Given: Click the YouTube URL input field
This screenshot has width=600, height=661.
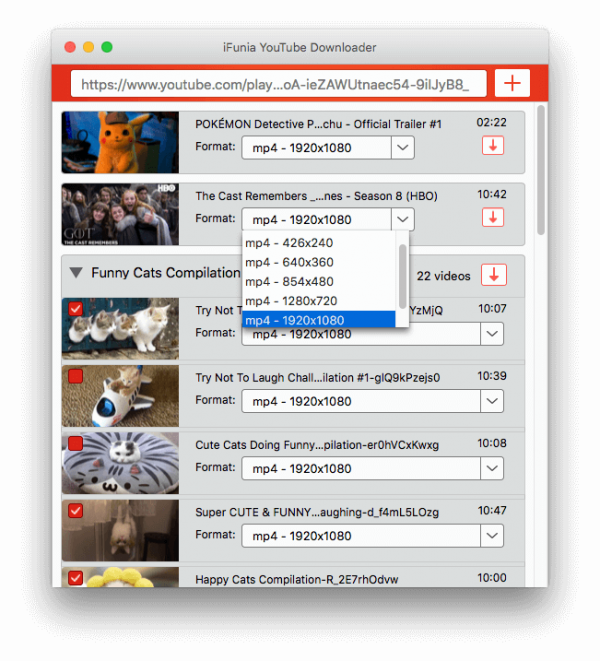Looking at the screenshot, I should coord(278,84).
